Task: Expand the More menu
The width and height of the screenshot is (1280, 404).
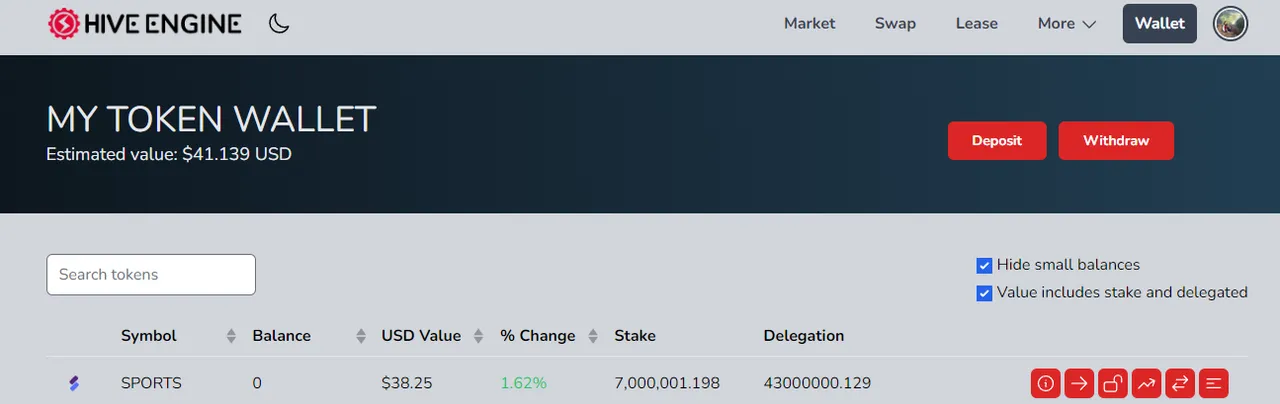Action: (x=1067, y=23)
